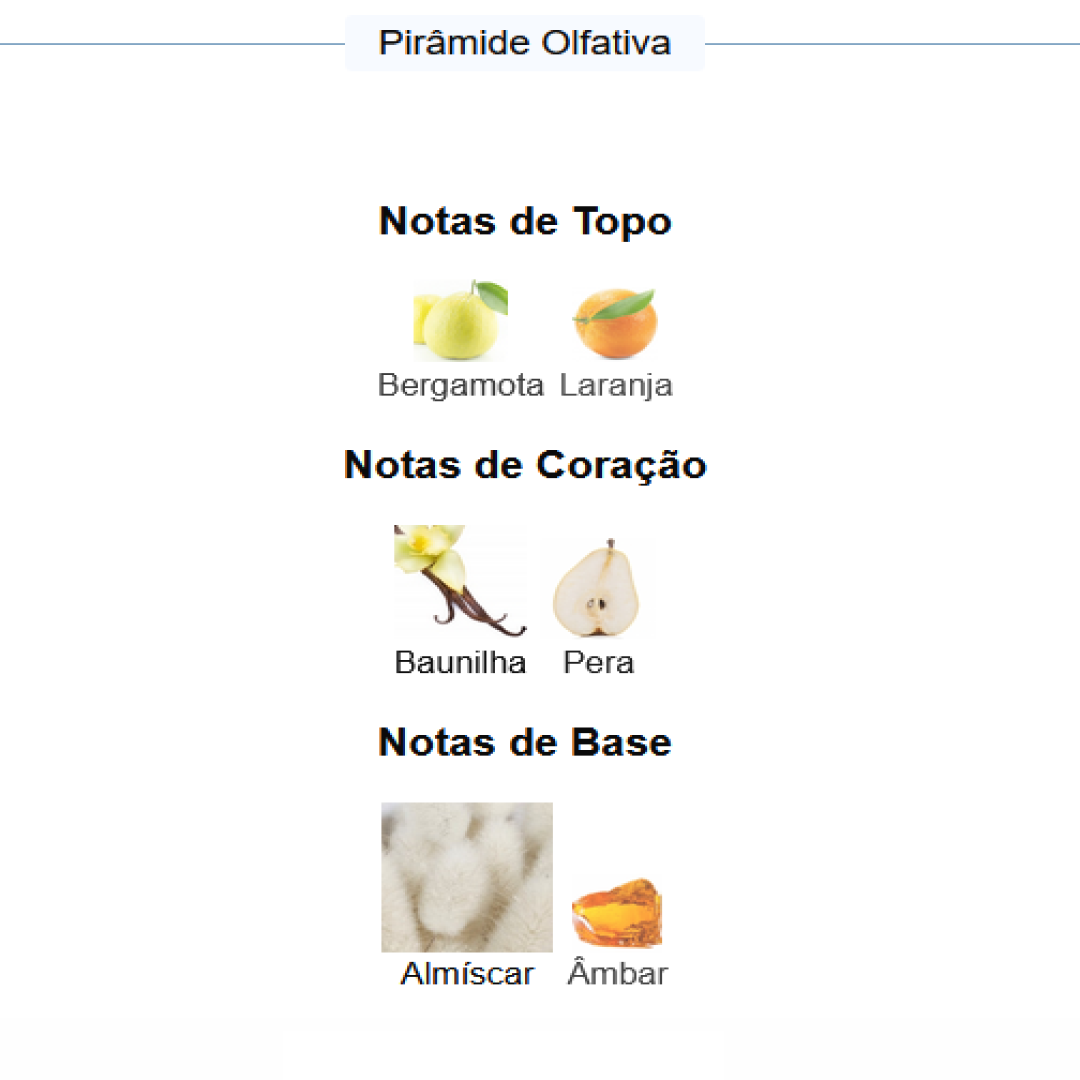1080x1080 pixels.
Task: Click the orange fruit image
Action: point(615,323)
